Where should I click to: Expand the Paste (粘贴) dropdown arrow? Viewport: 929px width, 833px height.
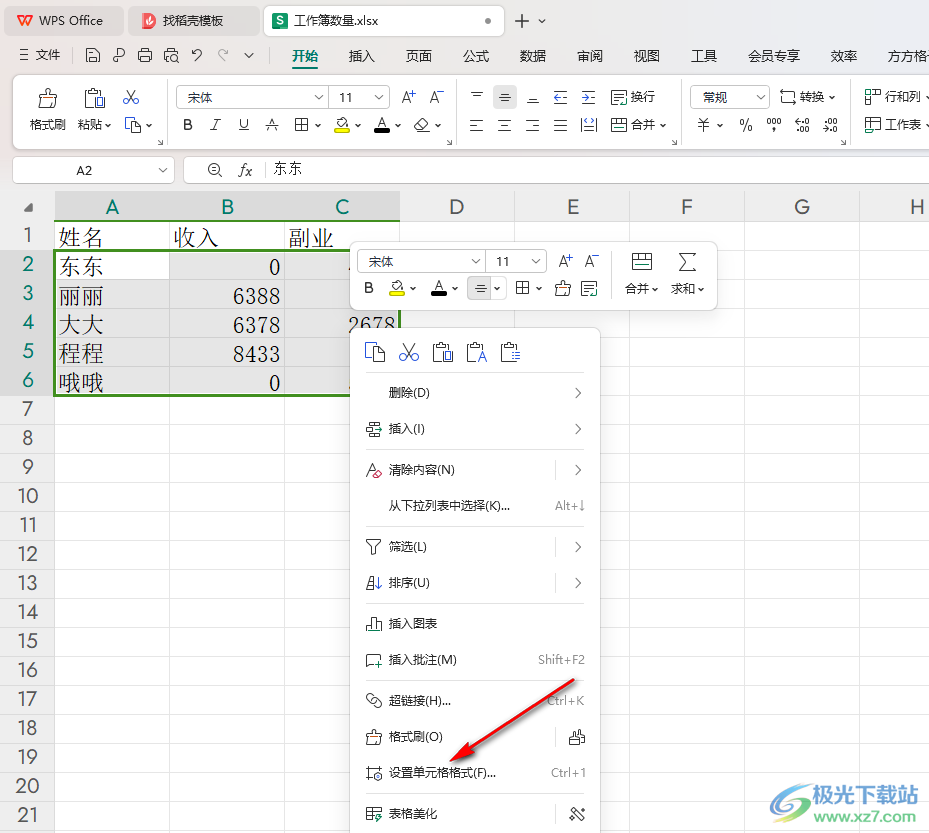(x=108, y=126)
